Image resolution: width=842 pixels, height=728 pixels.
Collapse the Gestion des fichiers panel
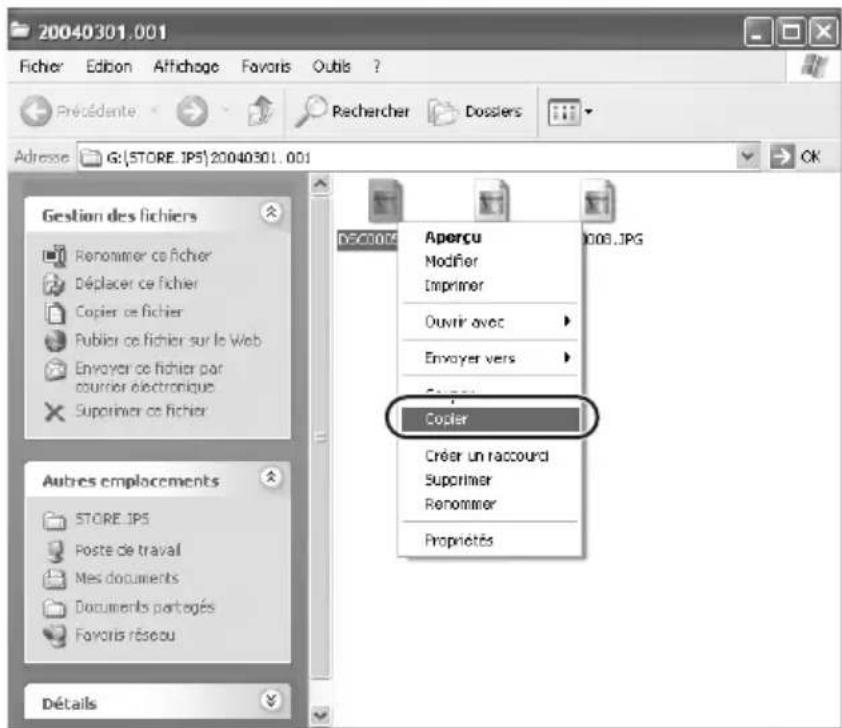tap(271, 213)
